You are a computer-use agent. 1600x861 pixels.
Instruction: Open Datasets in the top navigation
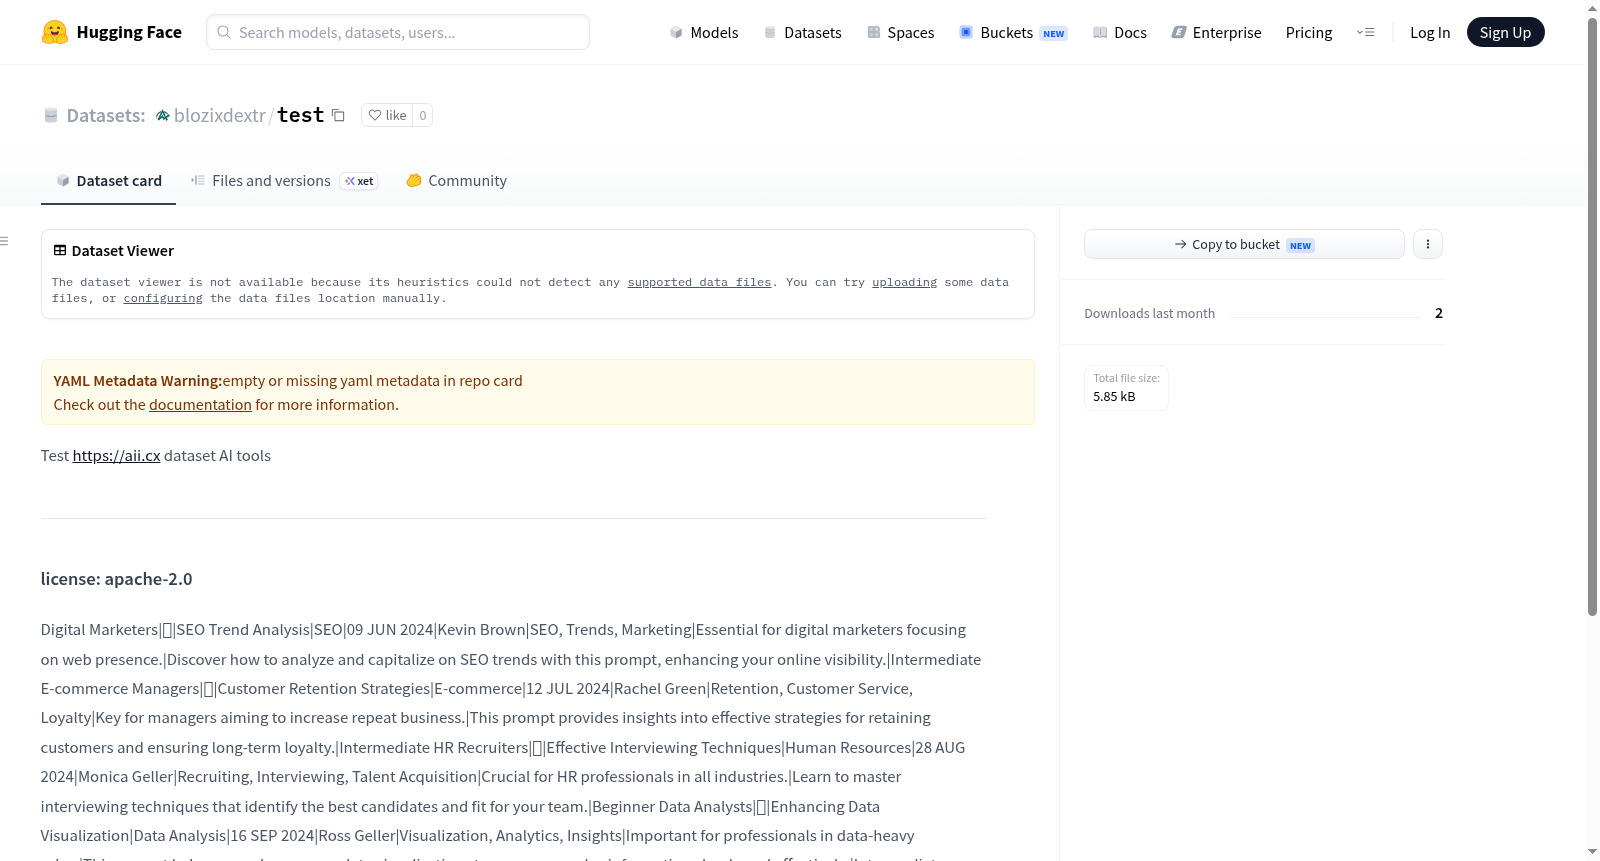[803, 32]
